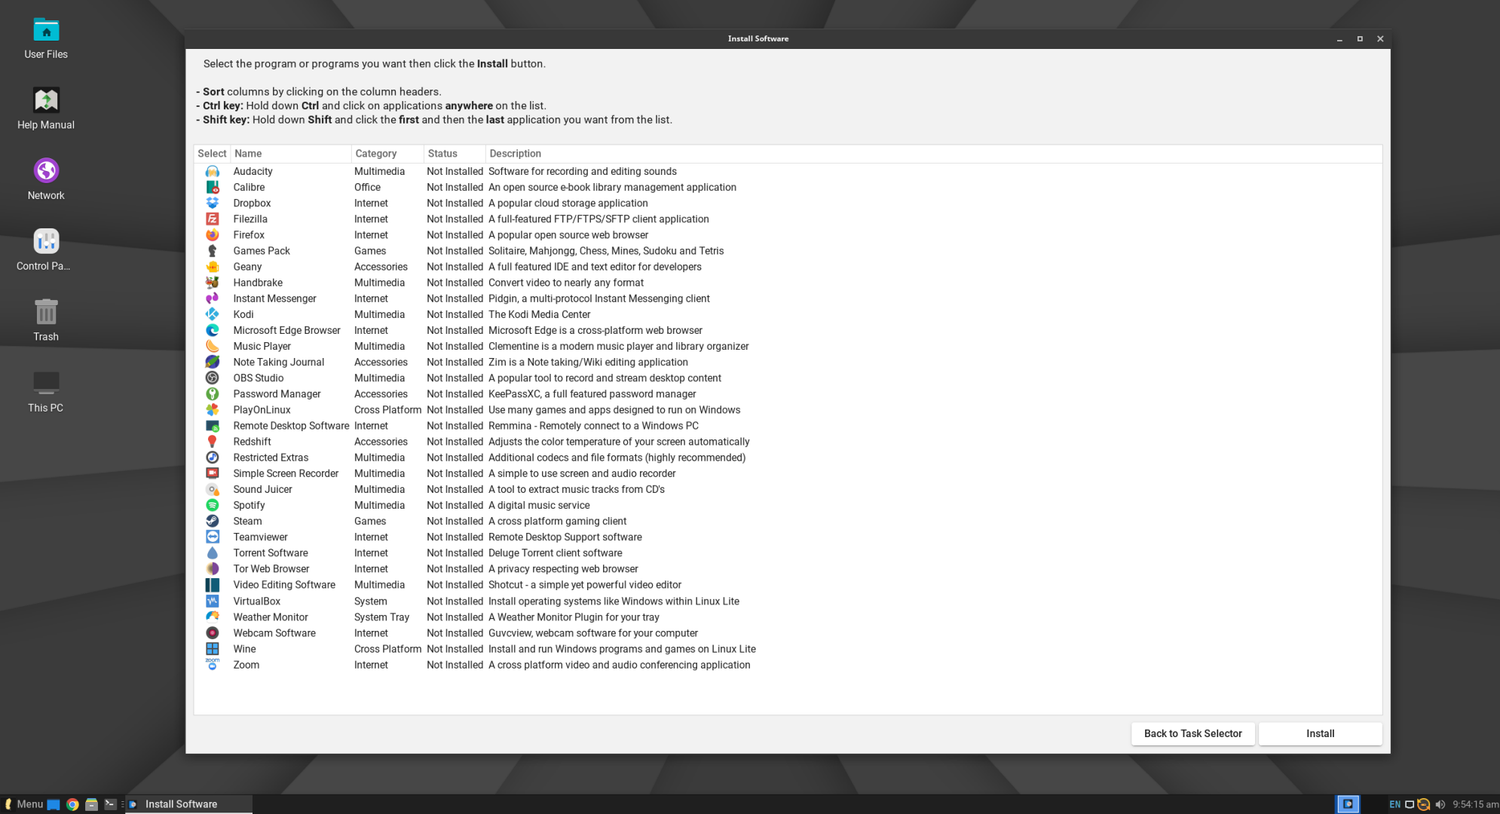Image resolution: width=1500 pixels, height=814 pixels.
Task: Click 'Not Installed' status of Zoom
Action: pyautogui.click(x=455, y=665)
